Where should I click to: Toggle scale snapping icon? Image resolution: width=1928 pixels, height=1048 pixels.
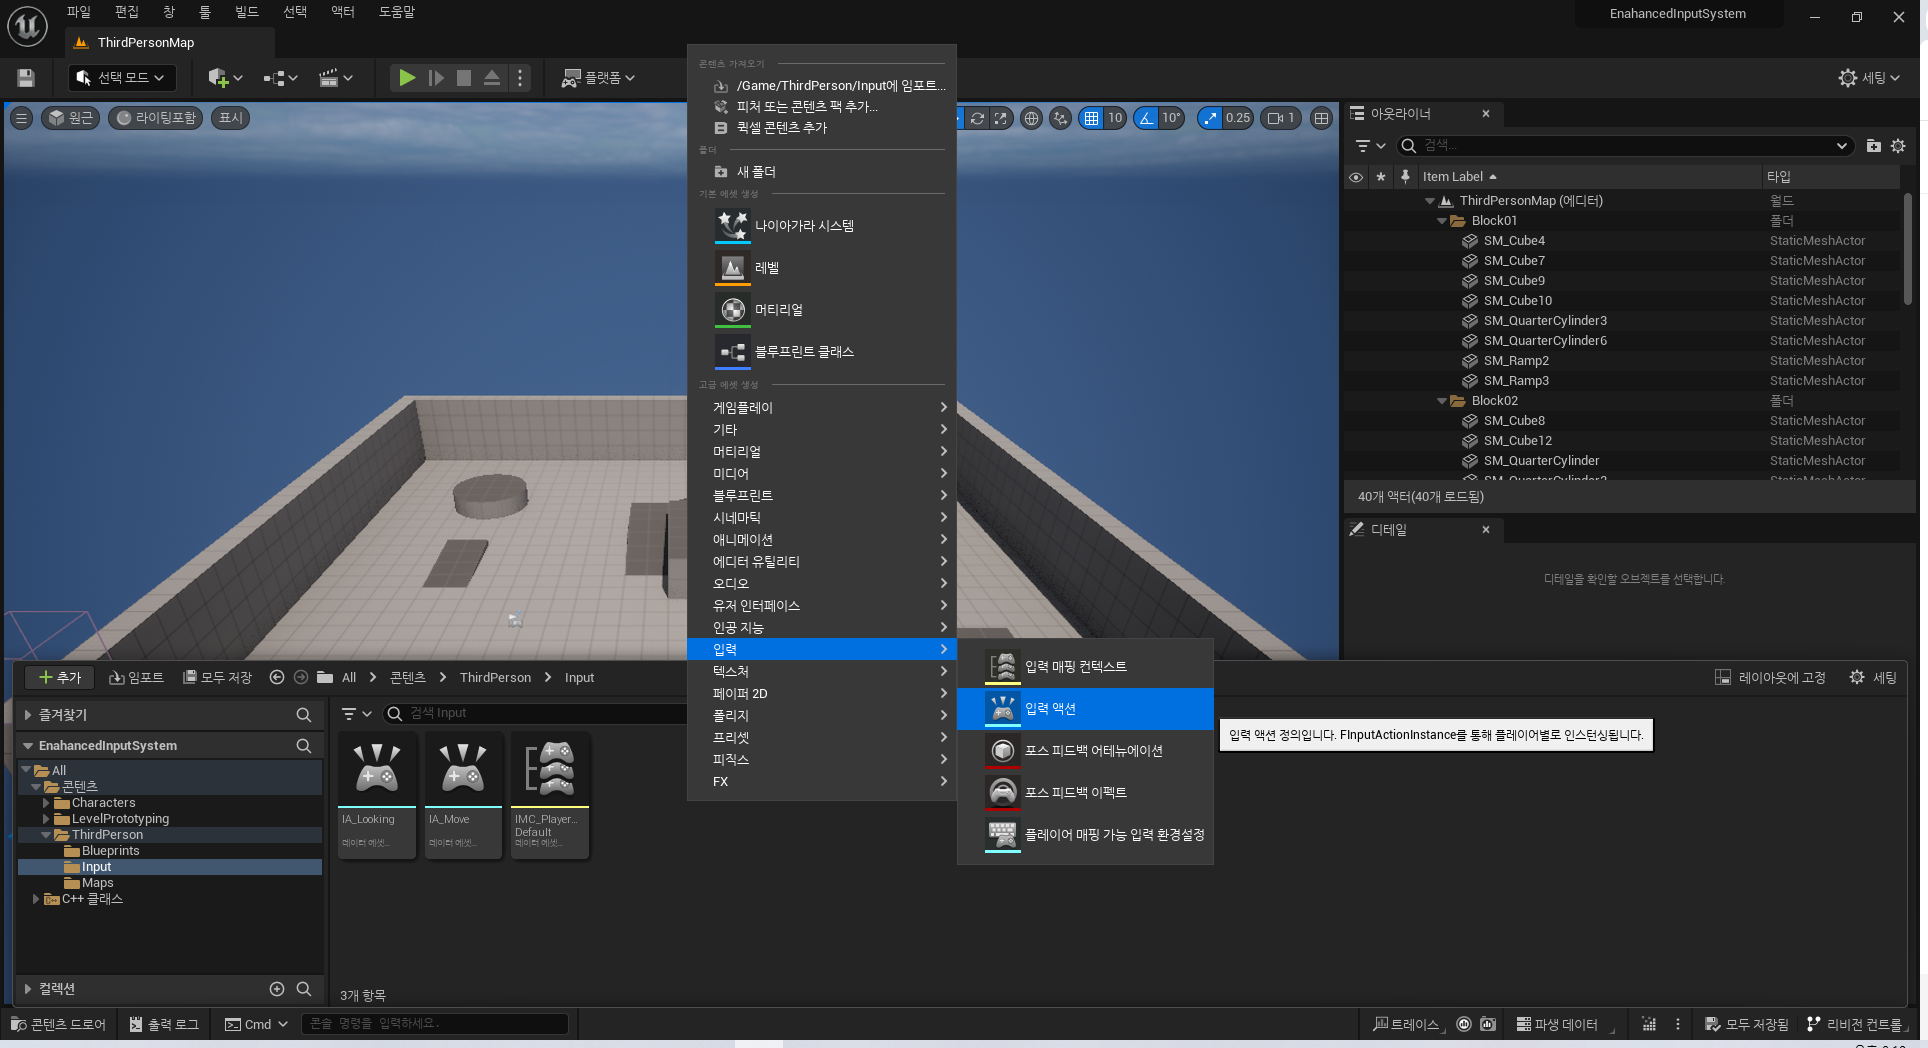[x=1211, y=118]
